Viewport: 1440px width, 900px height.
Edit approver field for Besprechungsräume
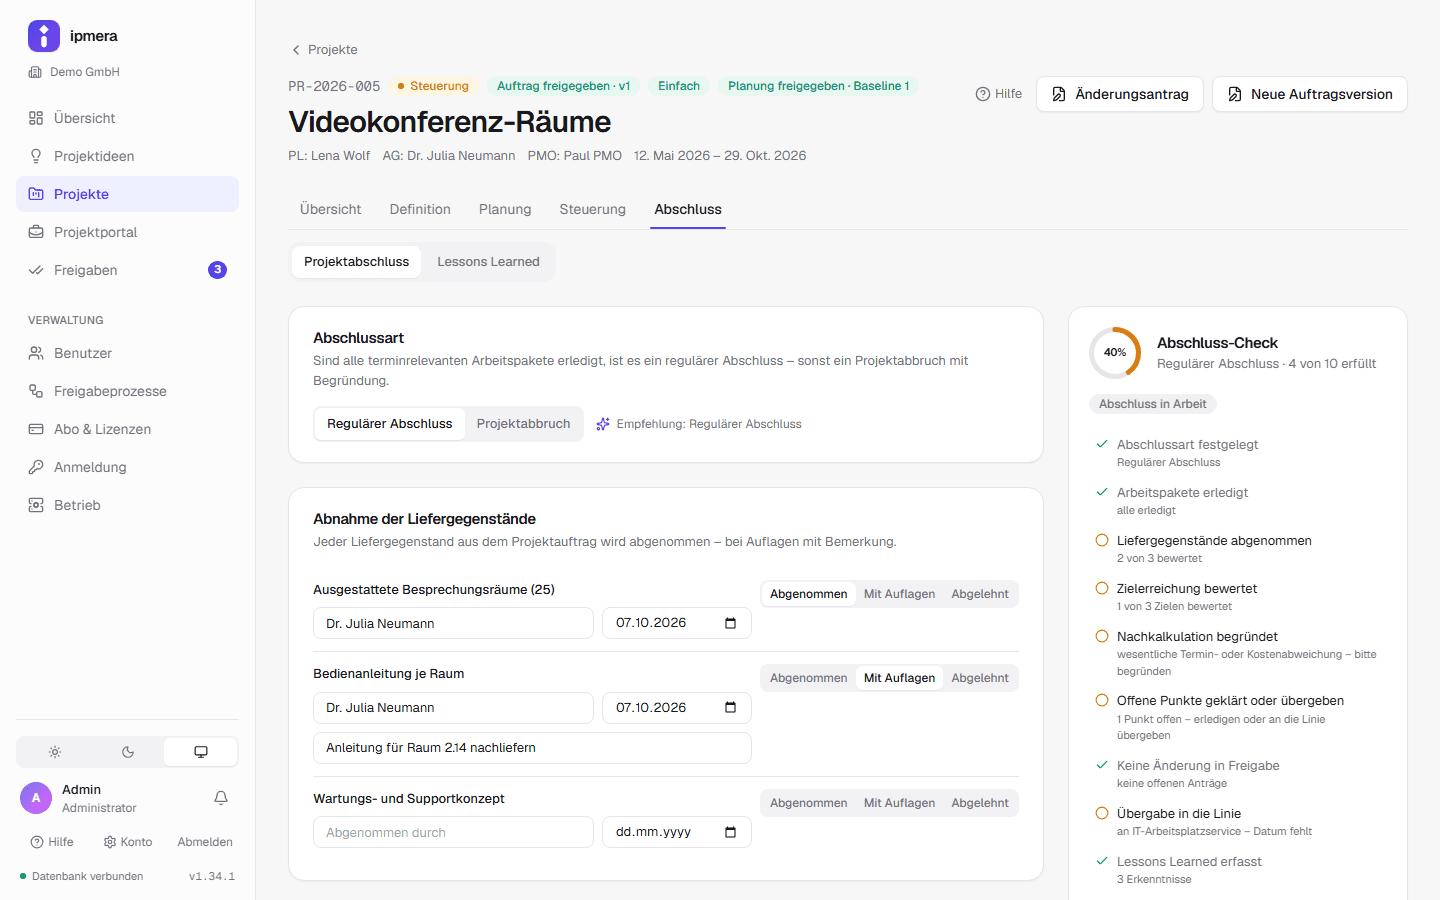point(453,623)
